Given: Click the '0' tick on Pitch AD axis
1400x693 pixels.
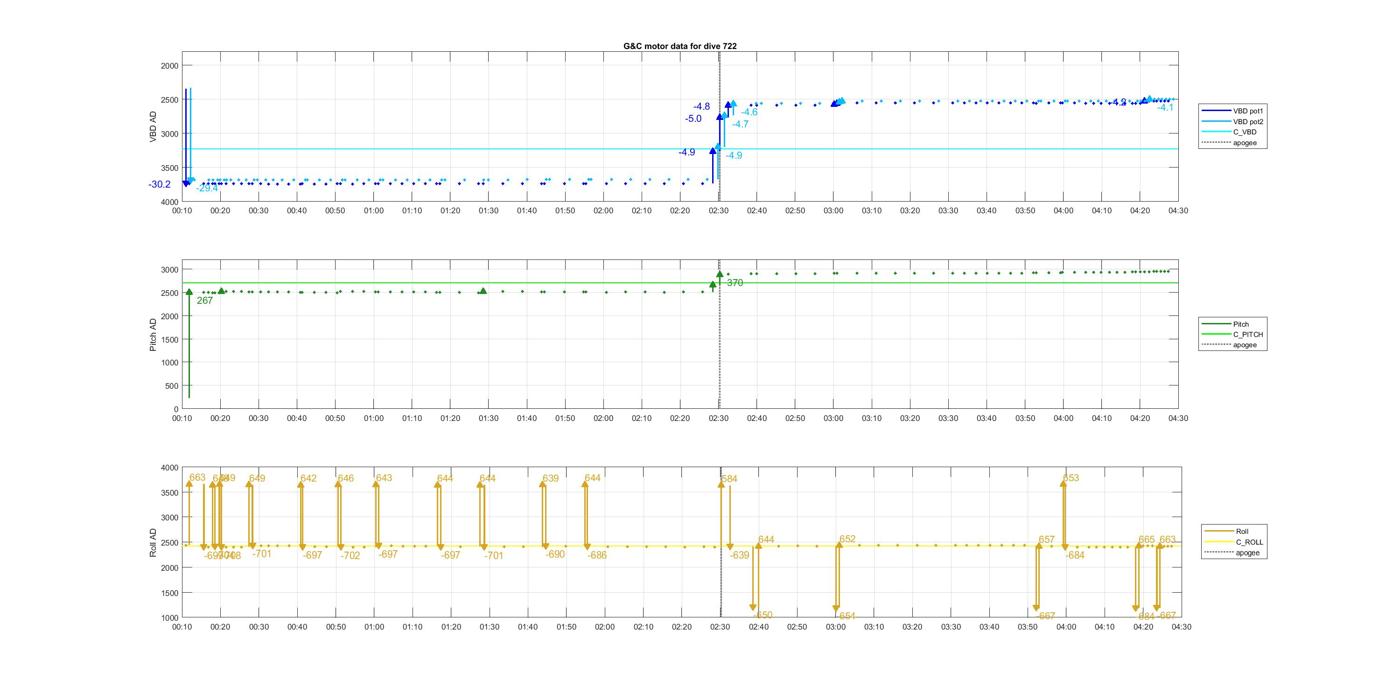Looking at the screenshot, I should [177, 409].
